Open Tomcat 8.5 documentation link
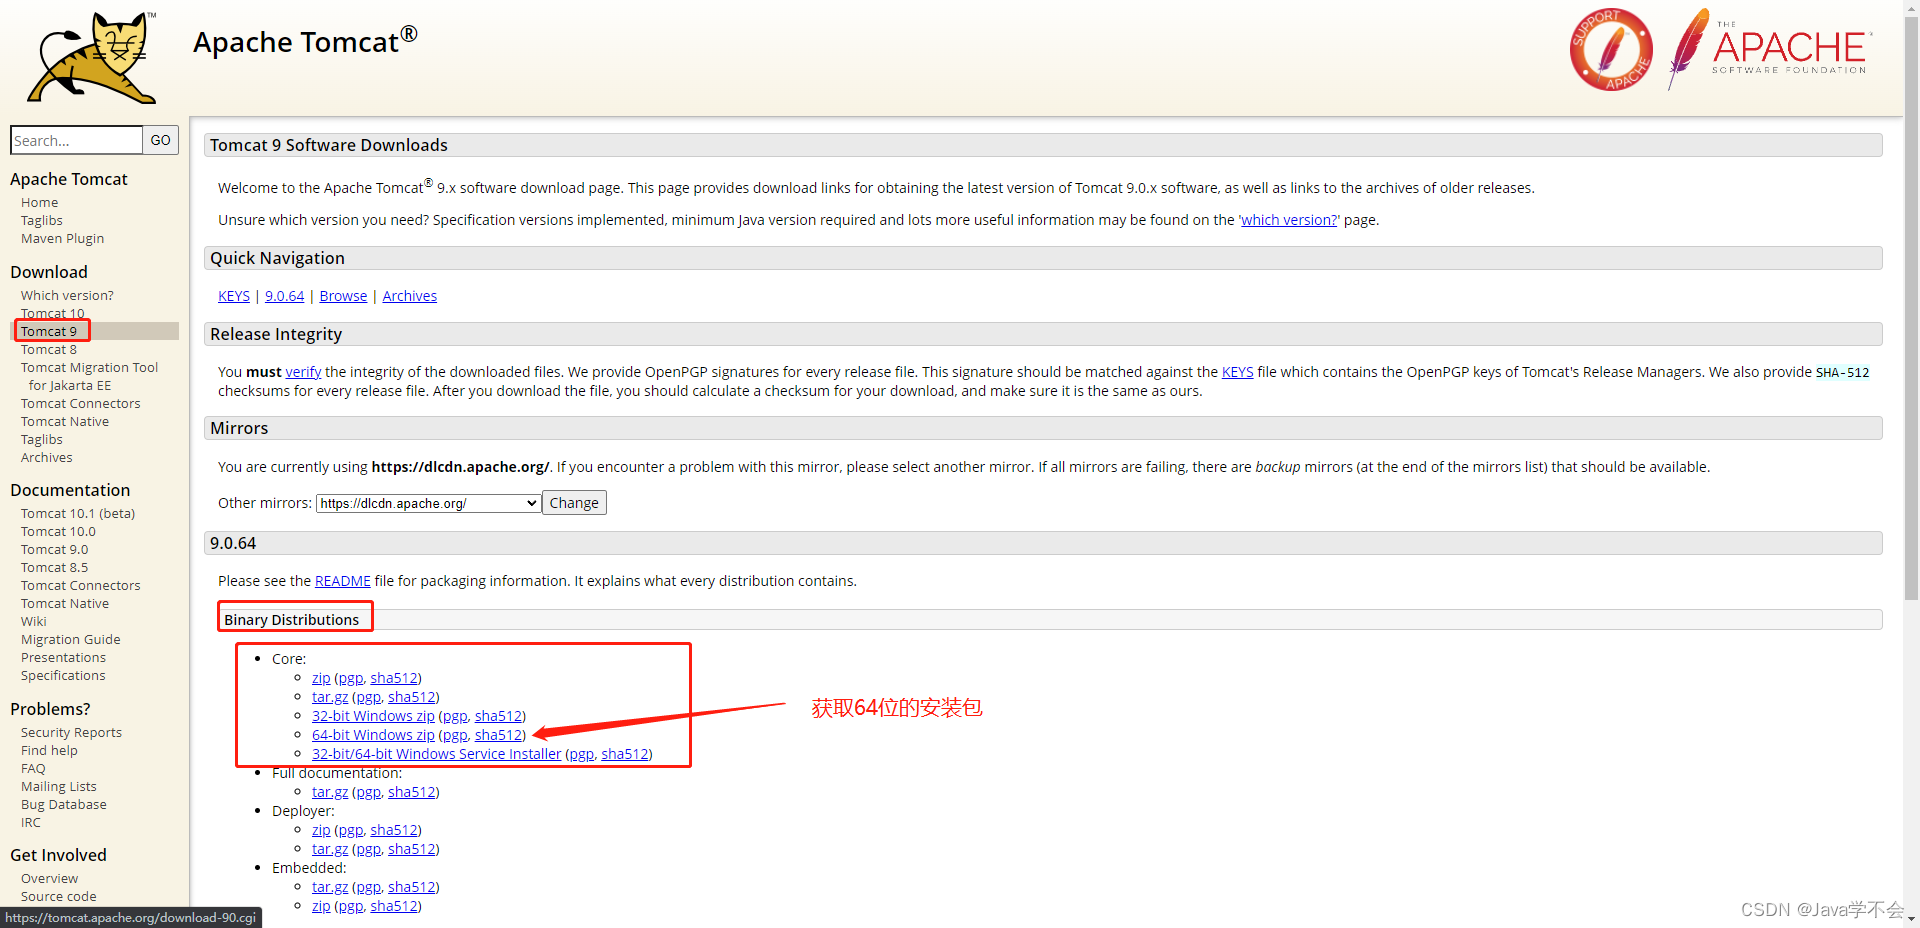 click(55, 567)
